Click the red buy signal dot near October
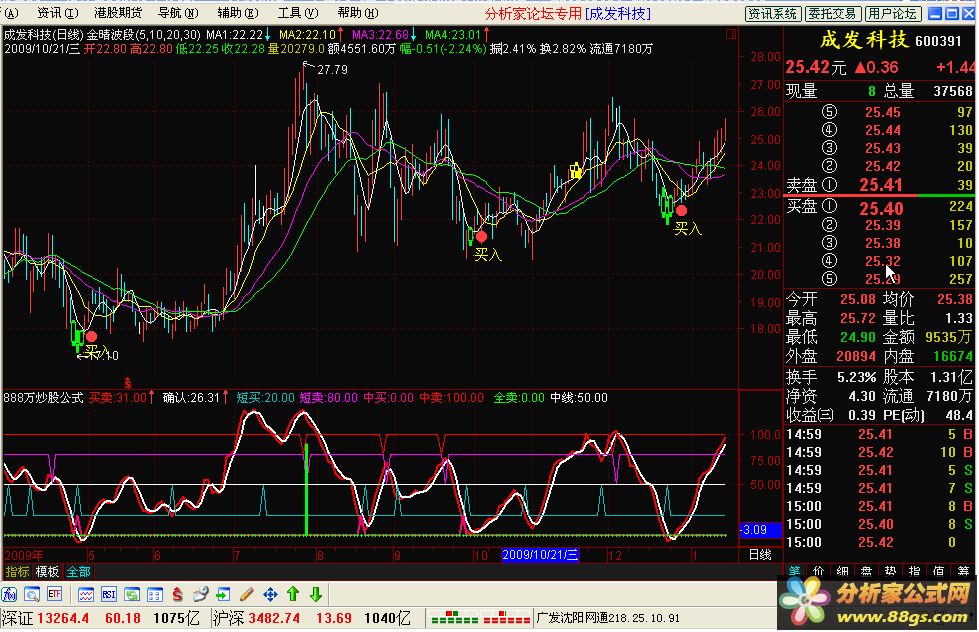Viewport: 979px width, 632px height. pyautogui.click(x=481, y=237)
